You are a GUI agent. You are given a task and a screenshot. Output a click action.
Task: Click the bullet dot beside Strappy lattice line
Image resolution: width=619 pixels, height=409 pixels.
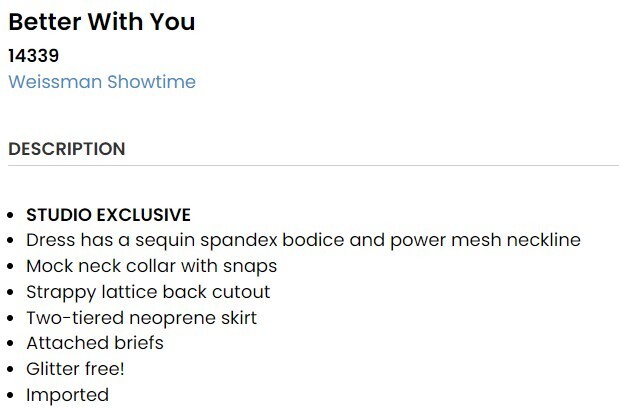point(11,293)
